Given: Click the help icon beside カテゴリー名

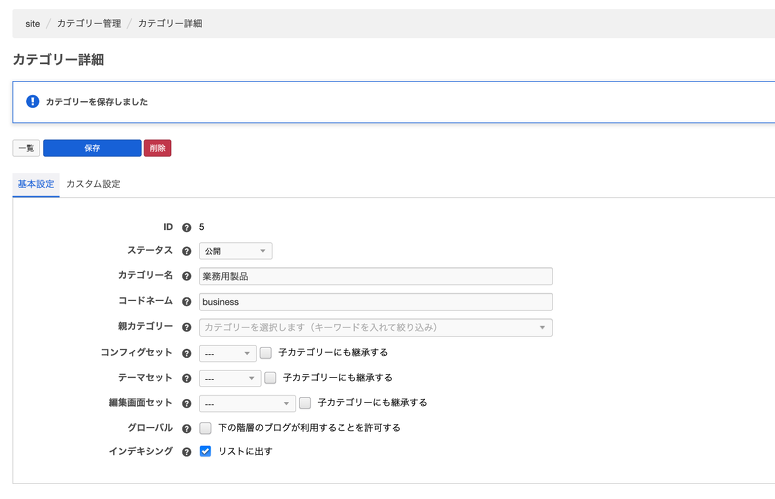Looking at the screenshot, I should (187, 276).
